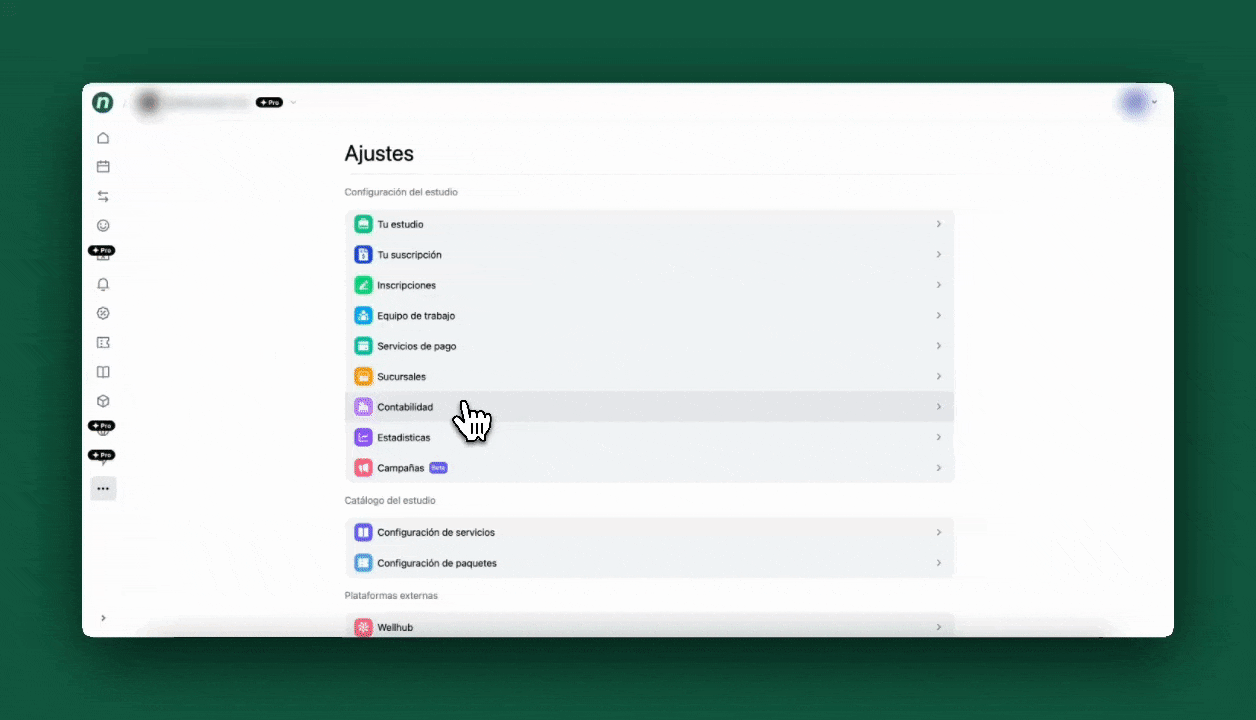Click the Equipo de trabajo row icon

pyautogui.click(x=363, y=316)
